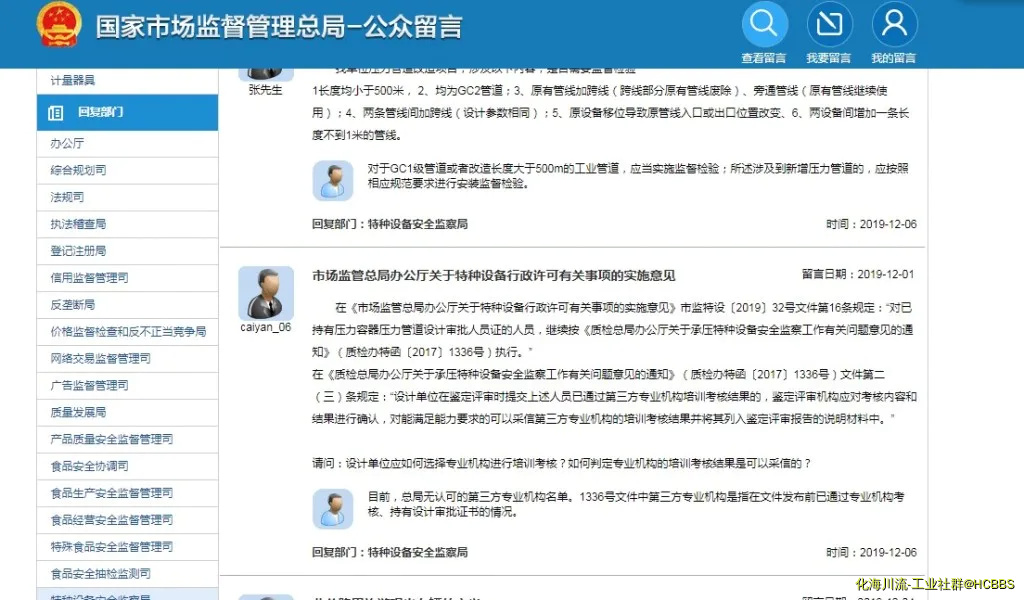The height and width of the screenshot is (600, 1024).
Task: Open the 我要留言 compose icon
Action: [829, 25]
